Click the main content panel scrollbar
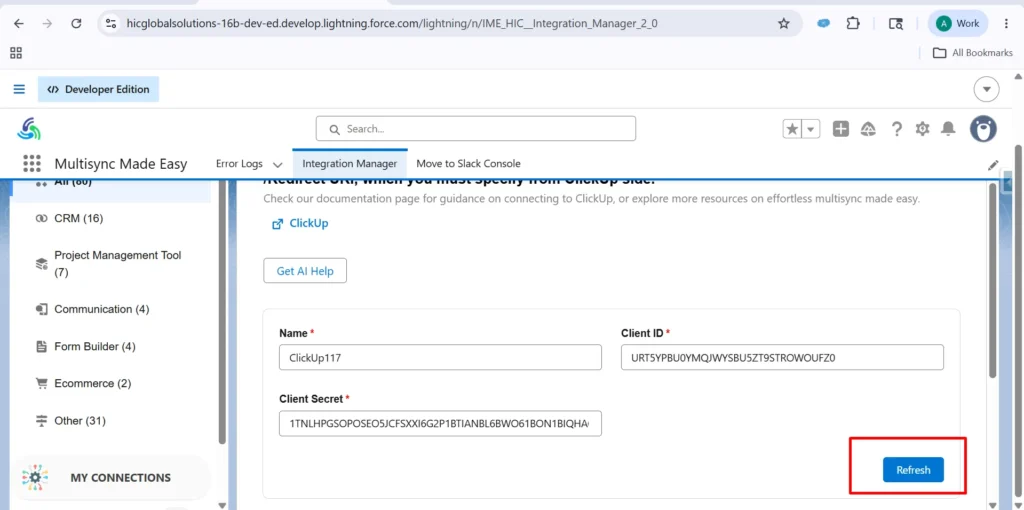Screen dimensions: 1024x510 993,281
